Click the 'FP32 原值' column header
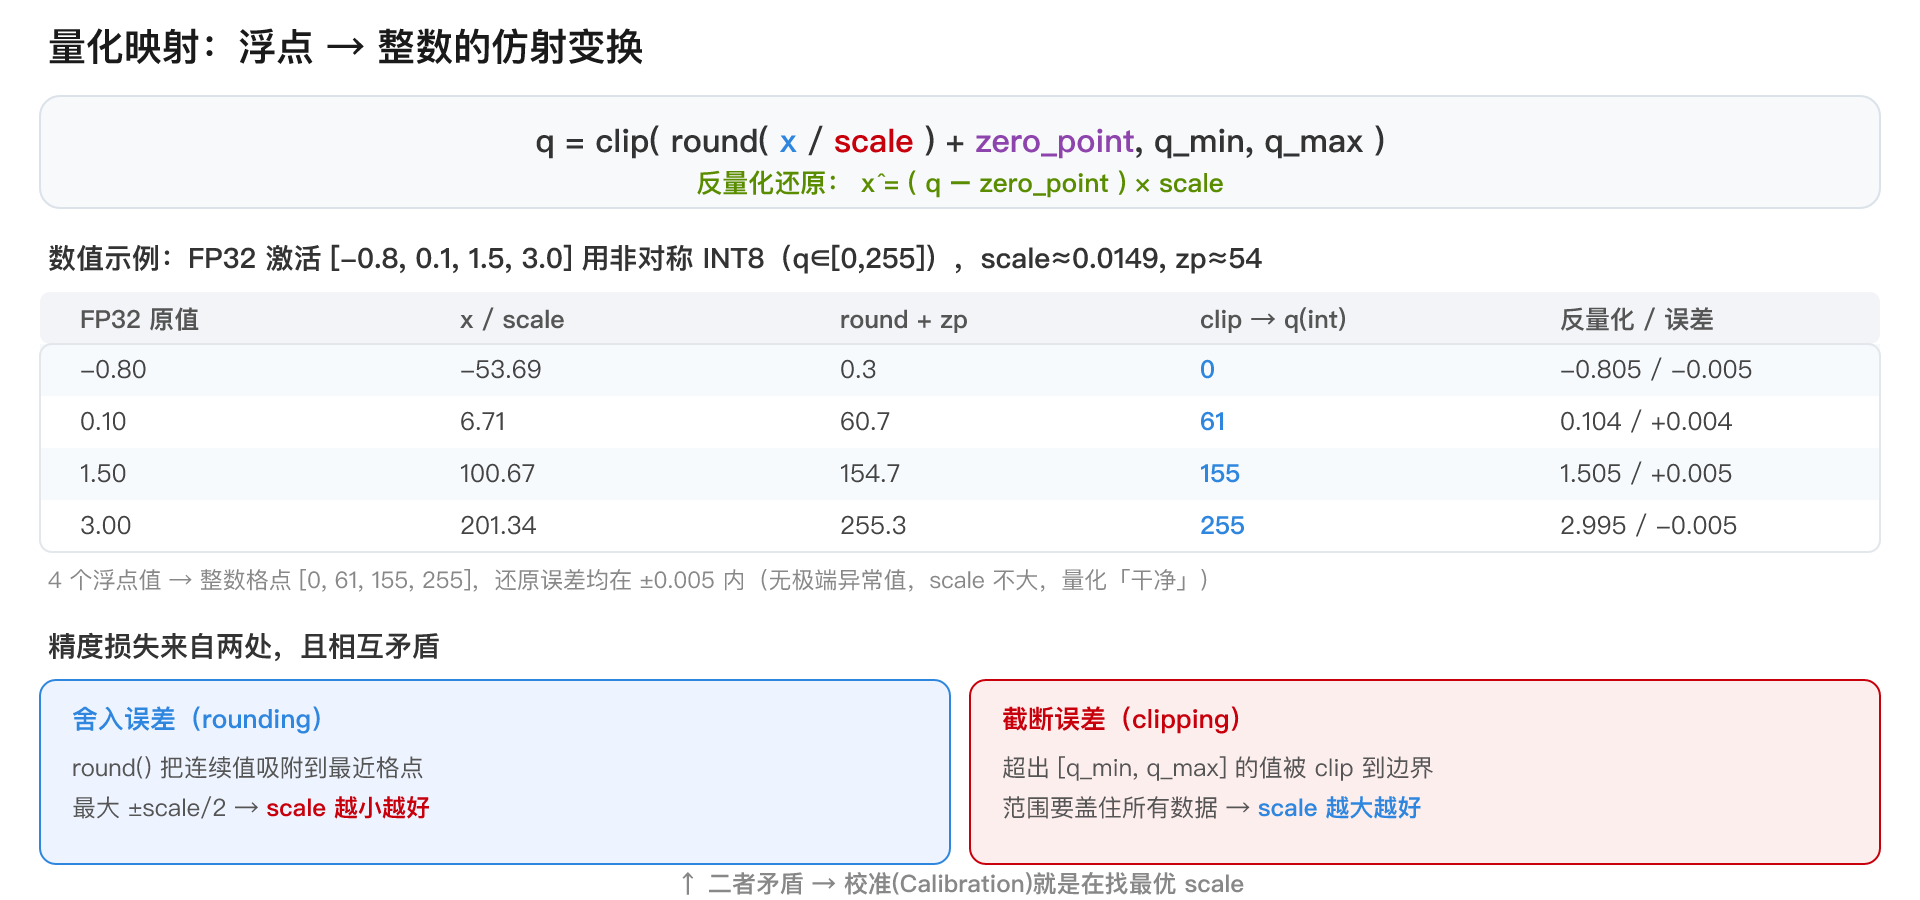The height and width of the screenshot is (900, 1920). click(x=139, y=320)
